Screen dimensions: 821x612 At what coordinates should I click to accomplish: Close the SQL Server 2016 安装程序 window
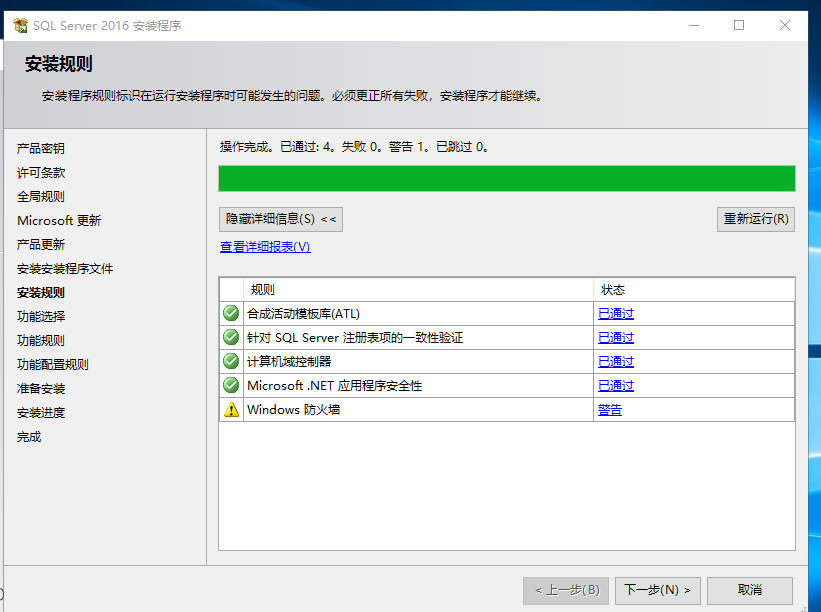coord(784,25)
